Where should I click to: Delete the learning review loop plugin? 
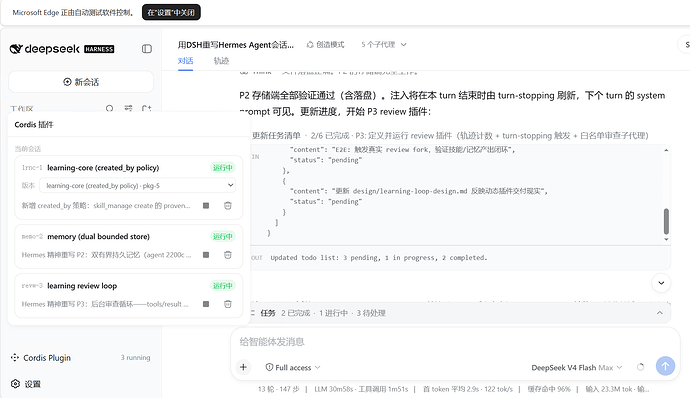point(228,304)
